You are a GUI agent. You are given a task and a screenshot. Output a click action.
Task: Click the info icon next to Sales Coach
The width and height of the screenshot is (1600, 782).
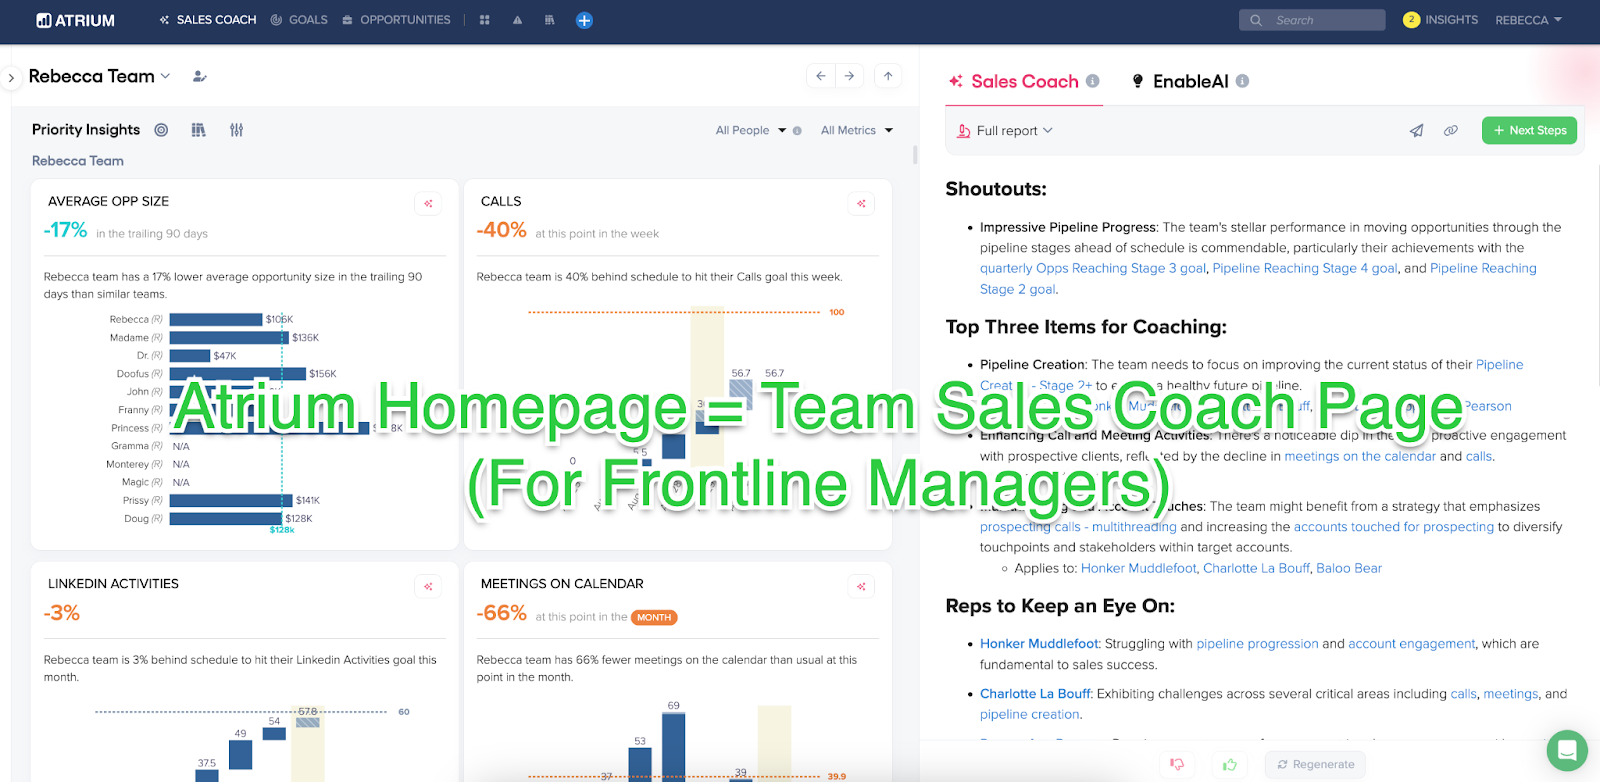click(x=1092, y=81)
